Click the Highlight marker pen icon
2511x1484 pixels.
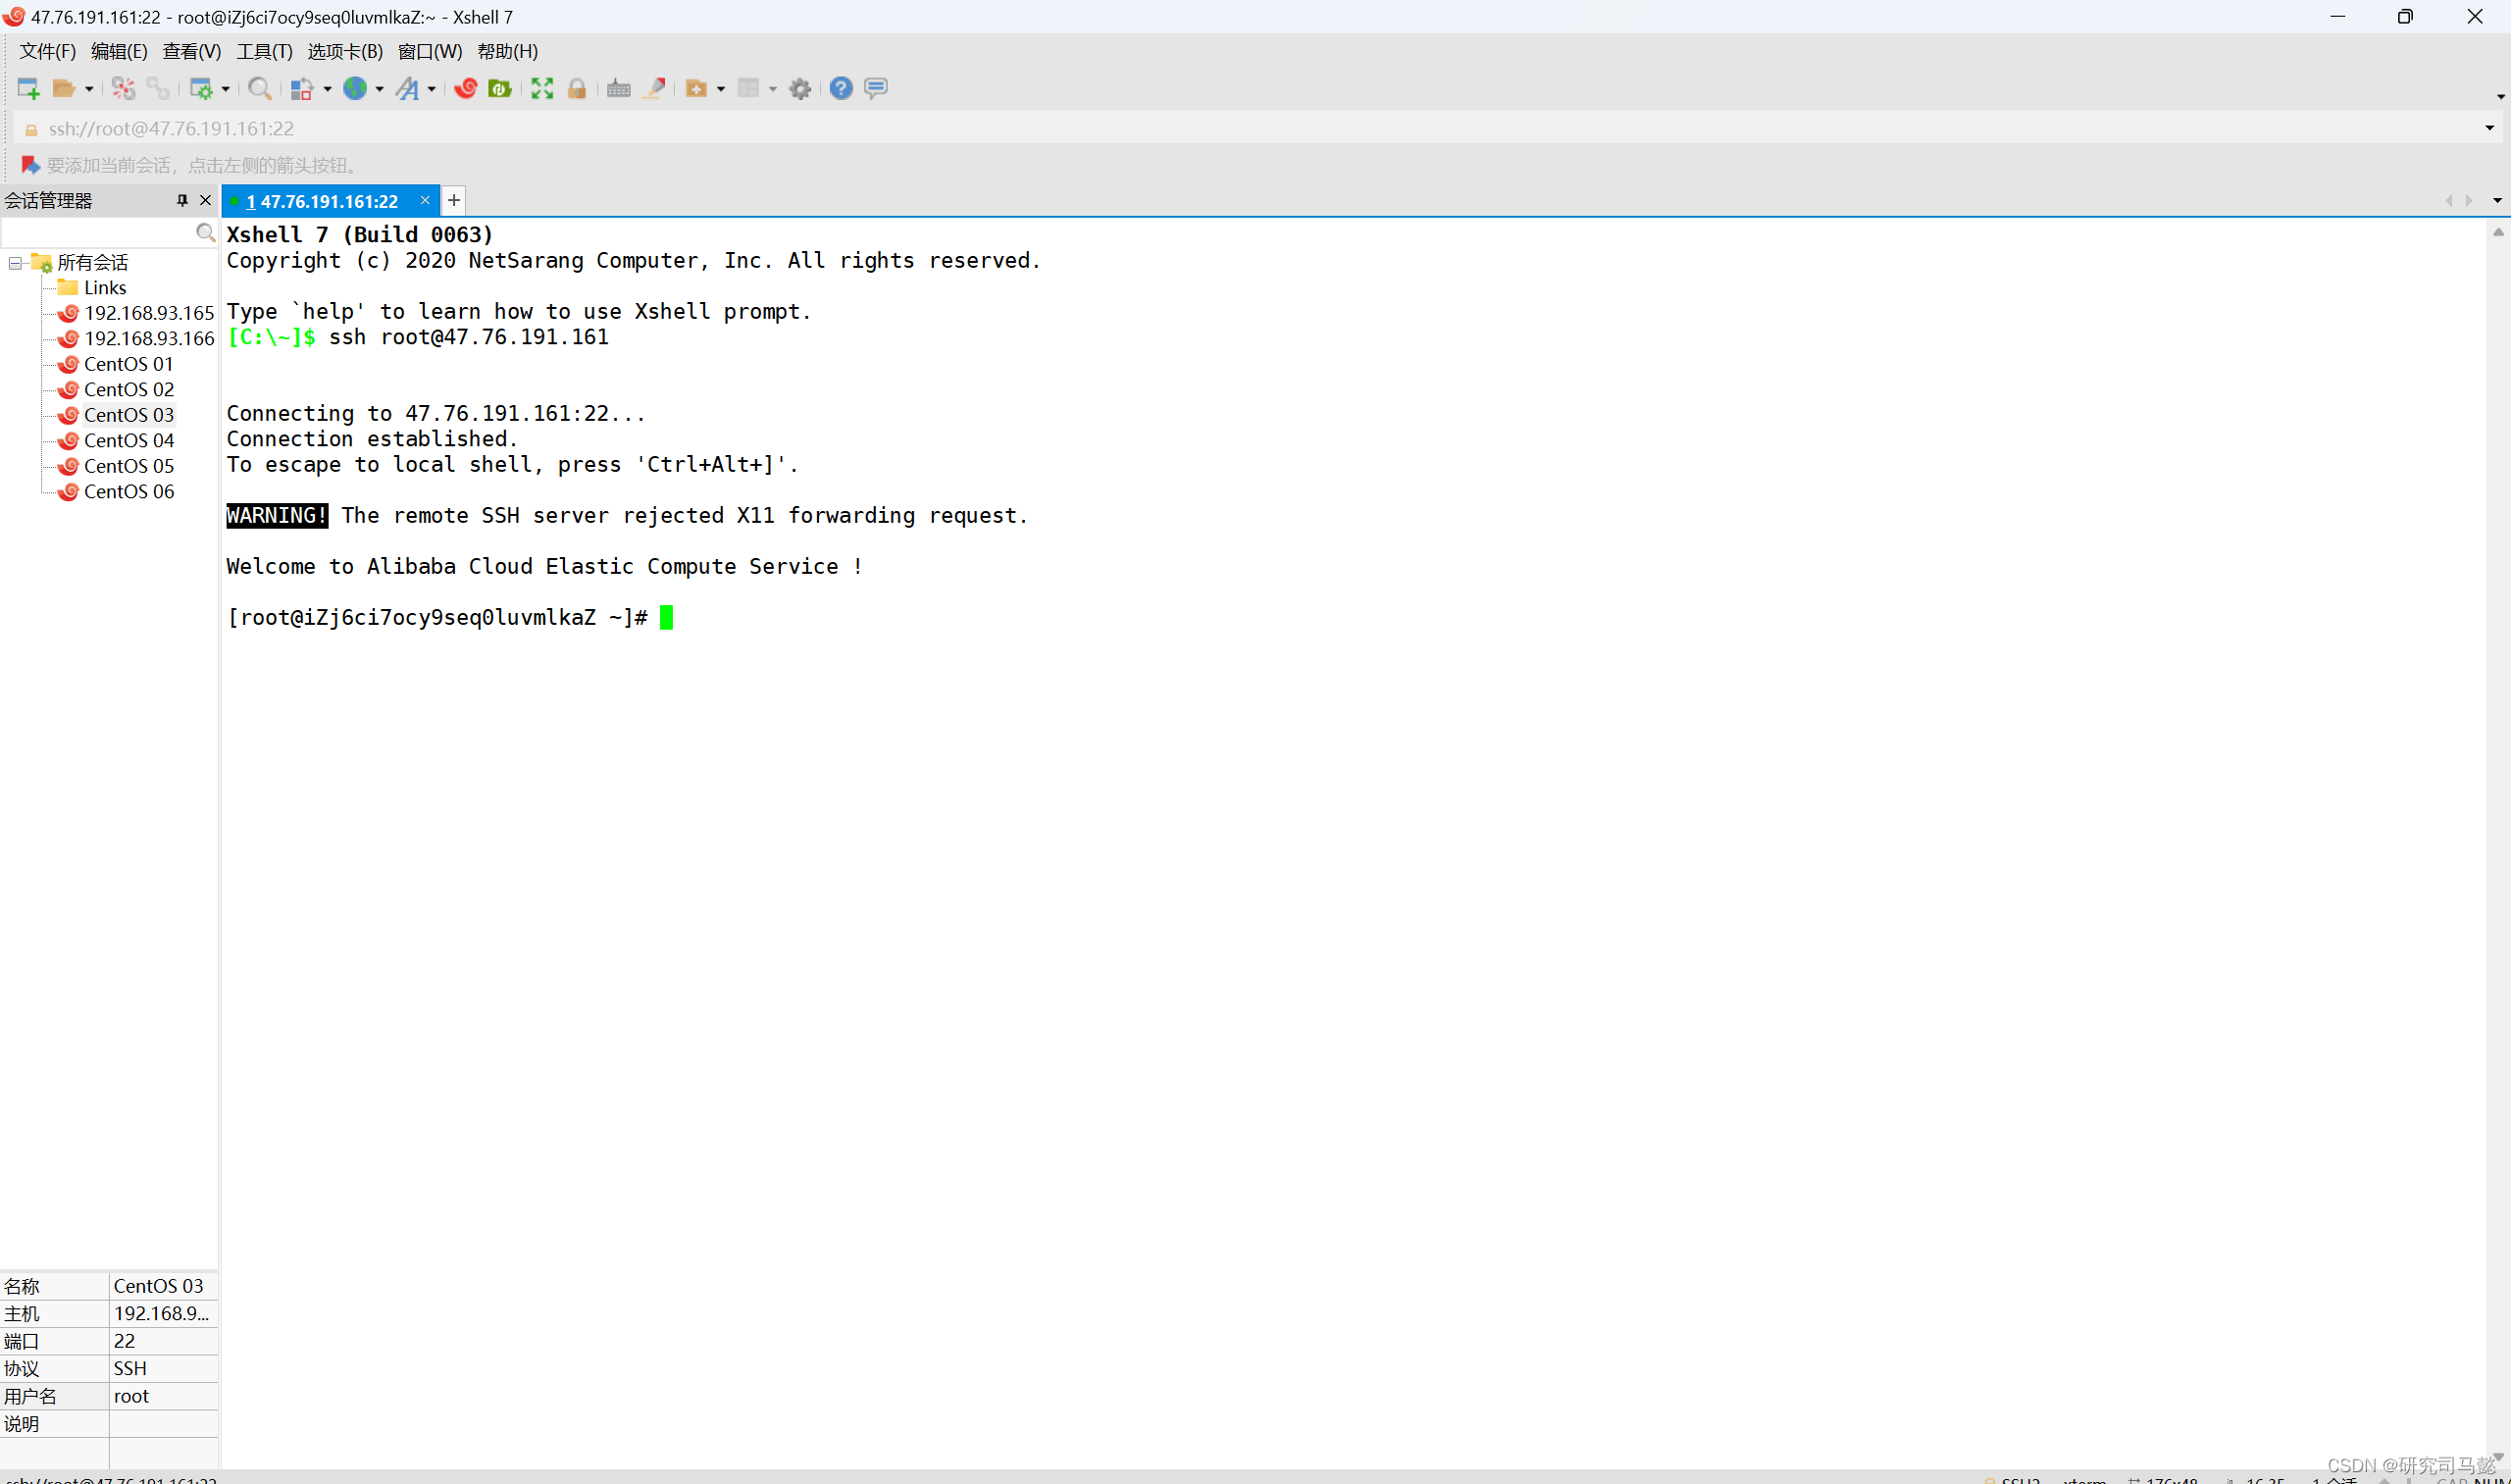(x=655, y=89)
